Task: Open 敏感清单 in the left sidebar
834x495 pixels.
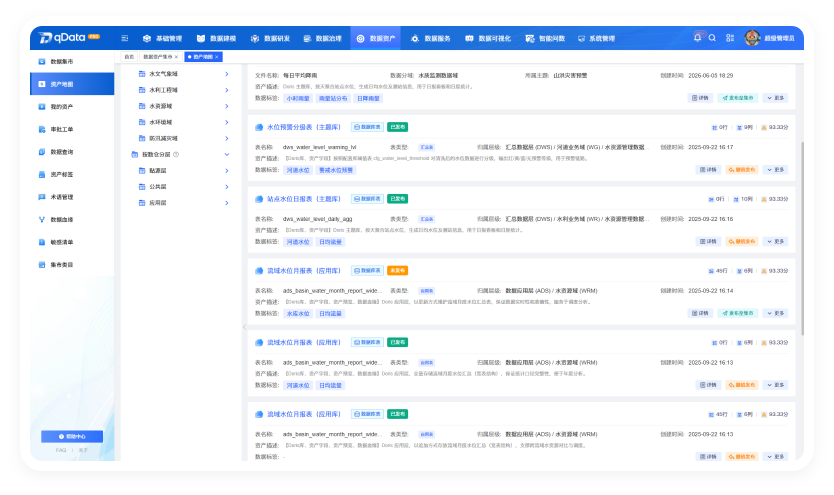Action: pyautogui.click(x=72, y=242)
